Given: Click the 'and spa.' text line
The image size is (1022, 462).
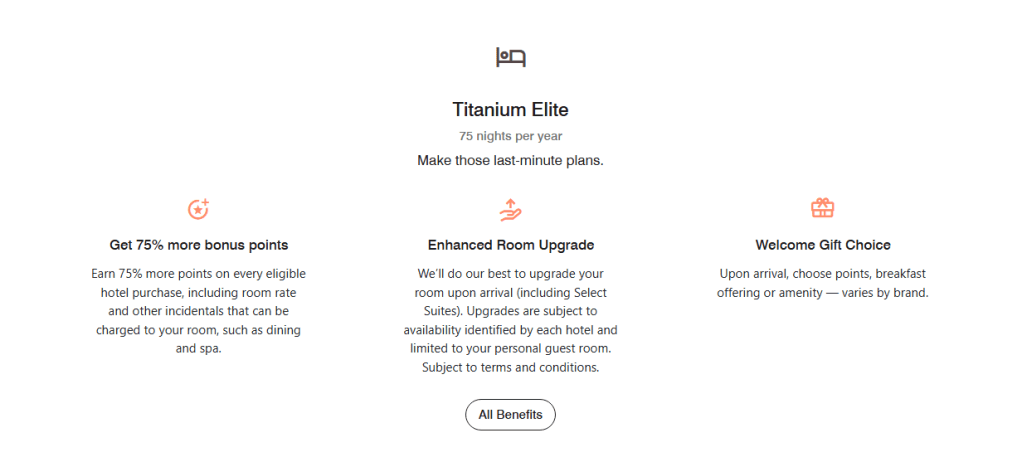Looking at the screenshot, I should (199, 349).
